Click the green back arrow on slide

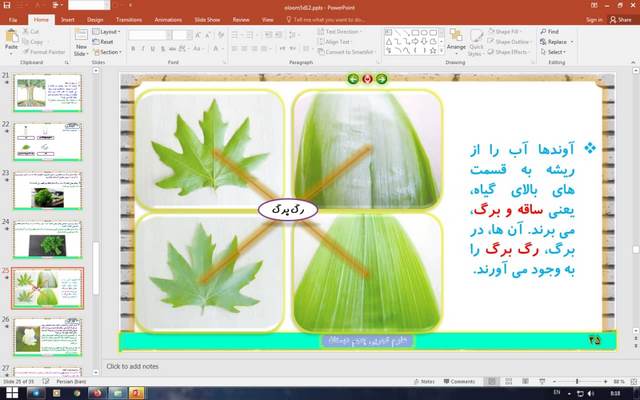353,79
